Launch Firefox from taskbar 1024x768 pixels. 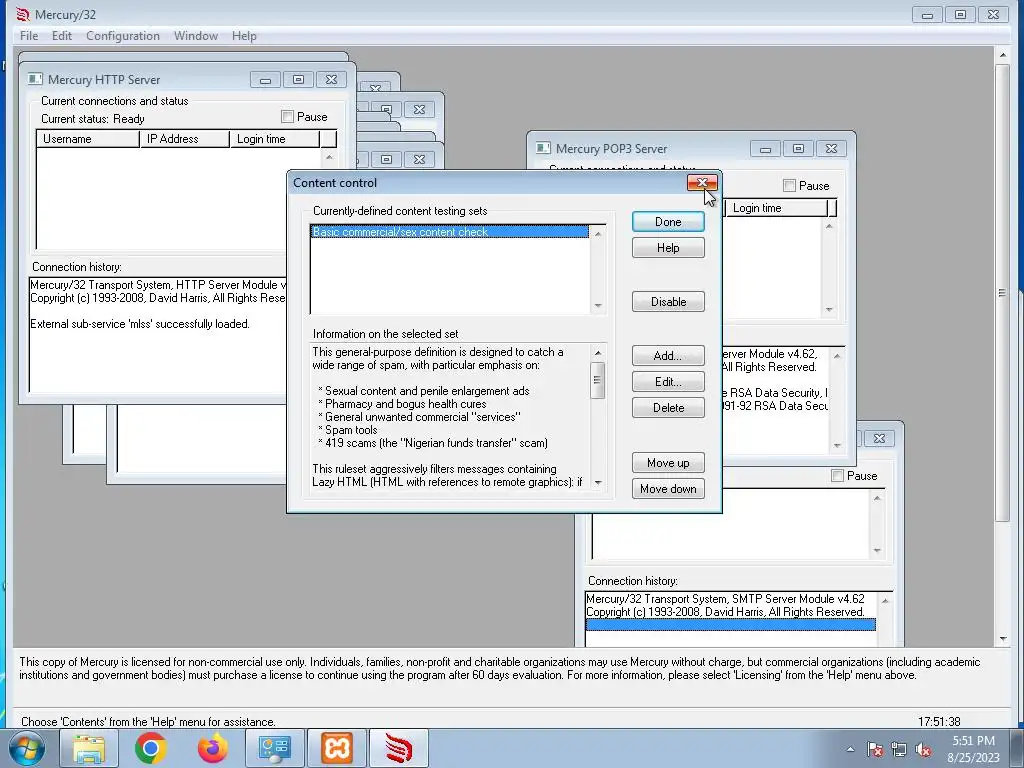[x=213, y=748]
